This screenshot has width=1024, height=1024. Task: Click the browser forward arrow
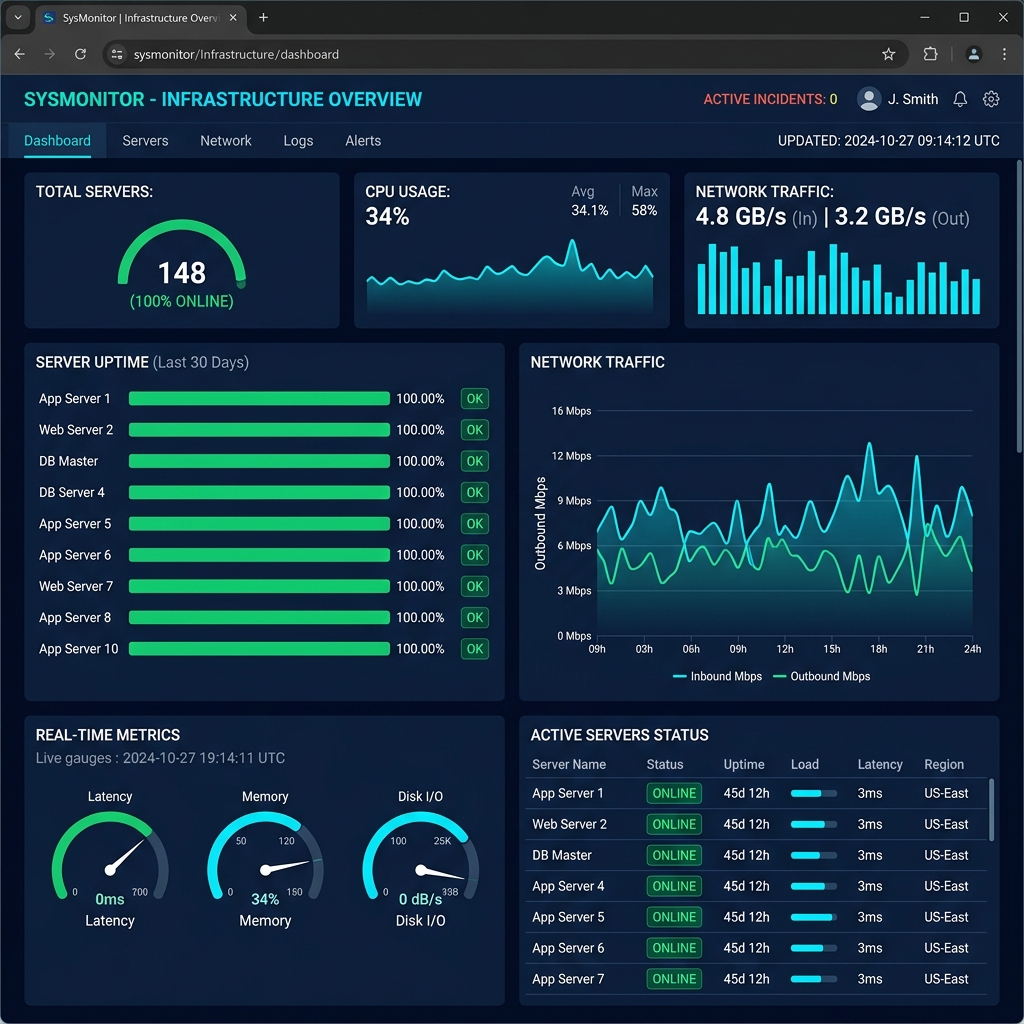pyautogui.click(x=50, y=54)
